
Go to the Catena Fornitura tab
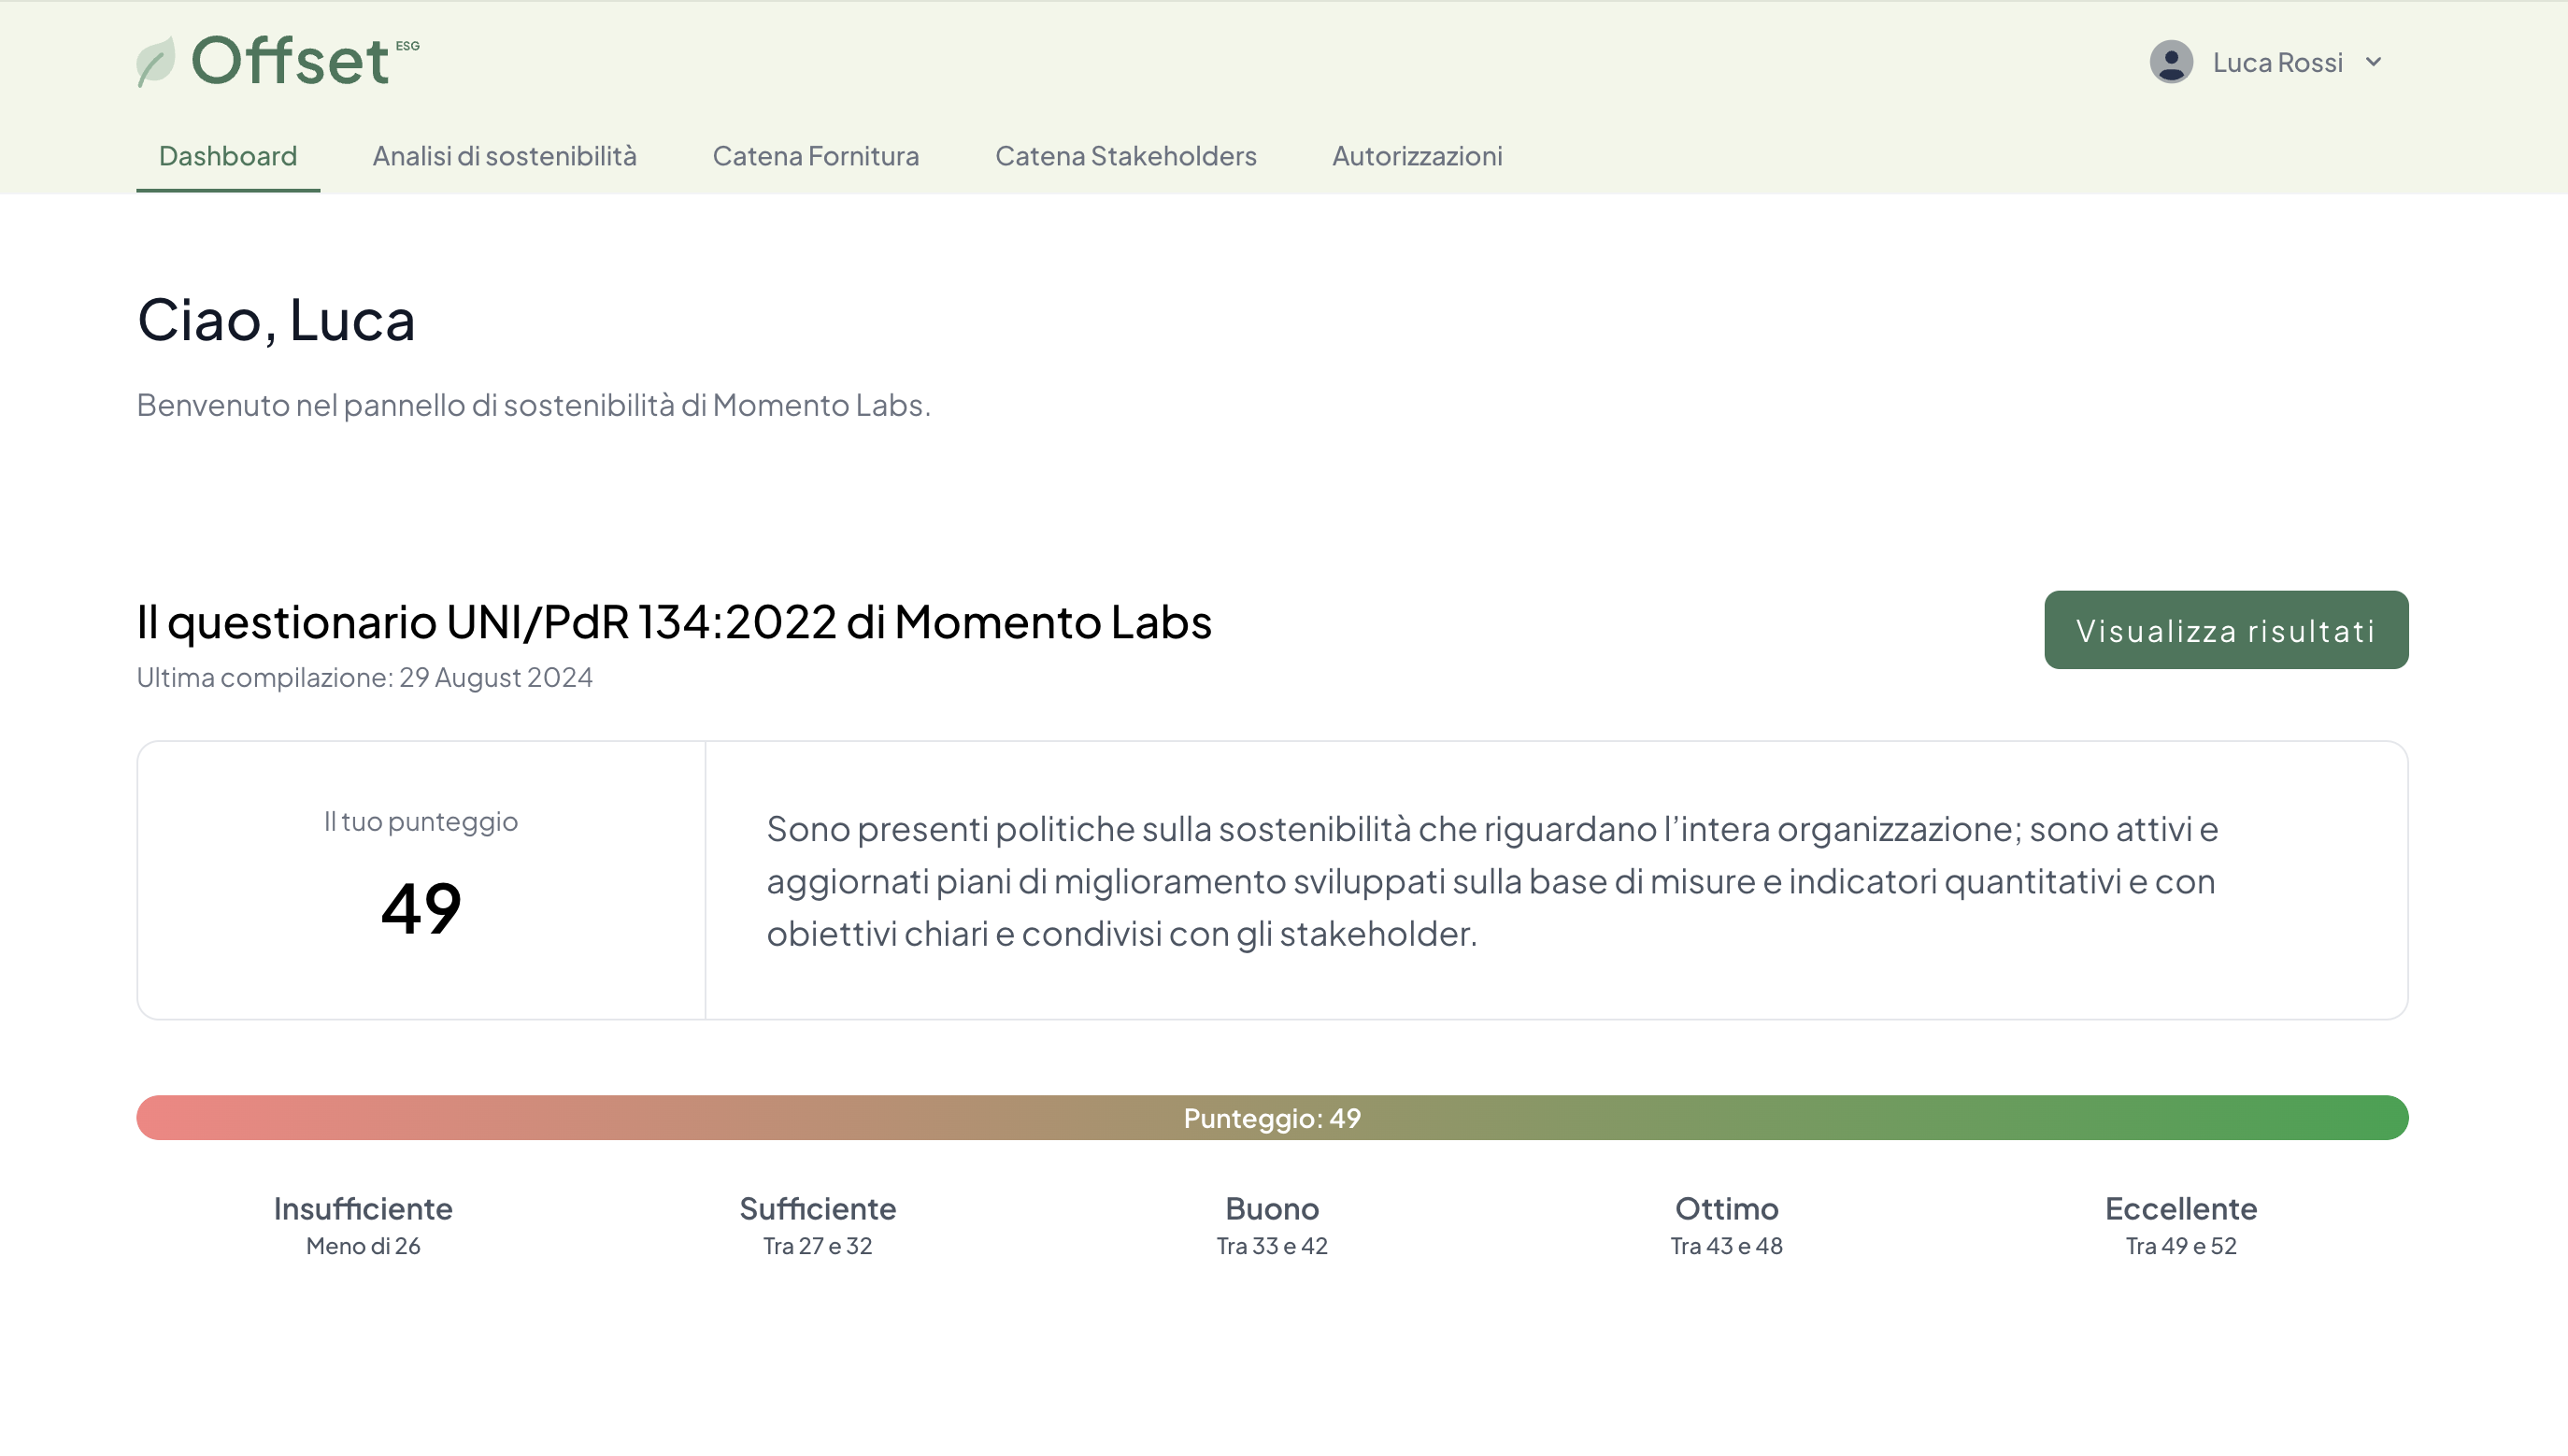815,156
